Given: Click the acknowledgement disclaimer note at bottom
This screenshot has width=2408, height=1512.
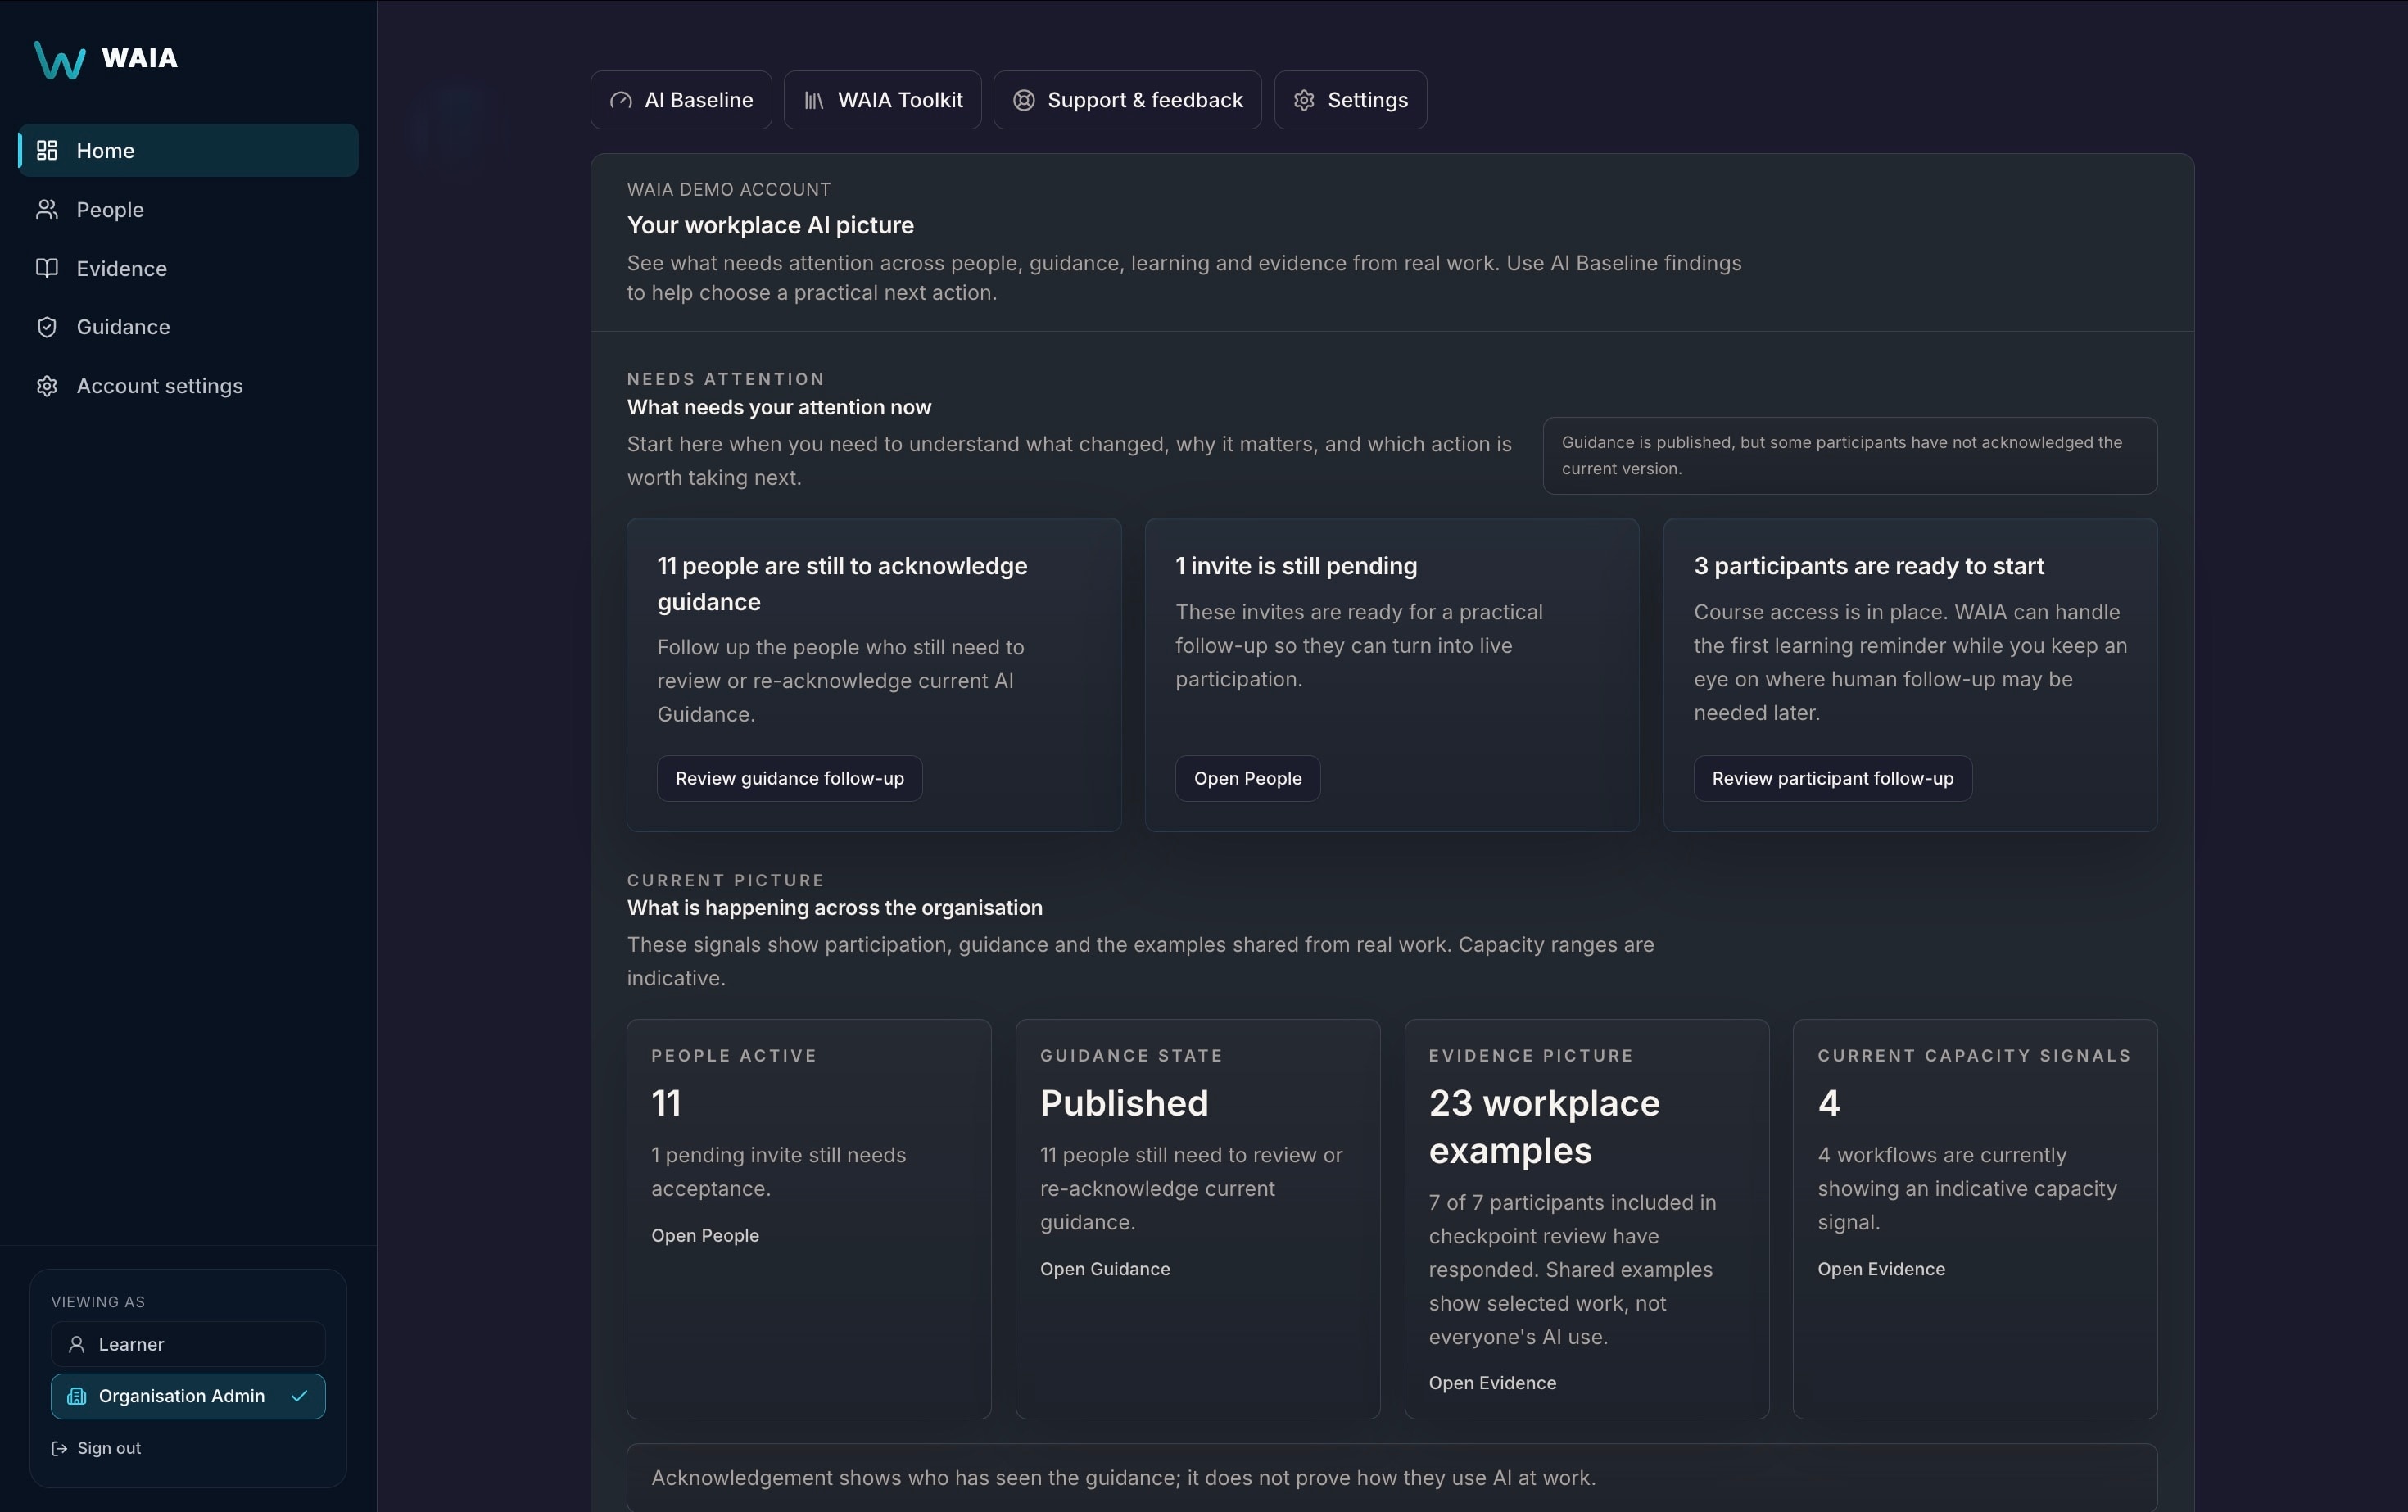Looking at the screenshot, I should coord(1392,1477).
